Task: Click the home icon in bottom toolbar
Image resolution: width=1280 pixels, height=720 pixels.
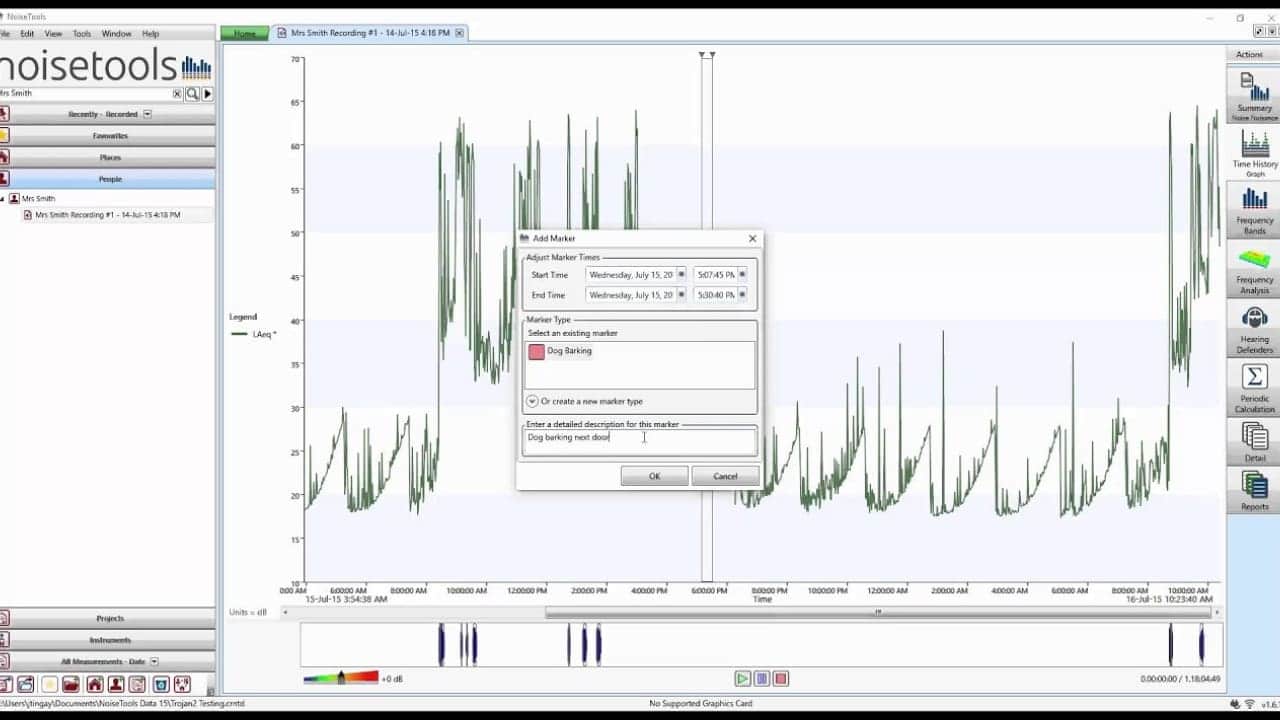Action: pos(94,685)
